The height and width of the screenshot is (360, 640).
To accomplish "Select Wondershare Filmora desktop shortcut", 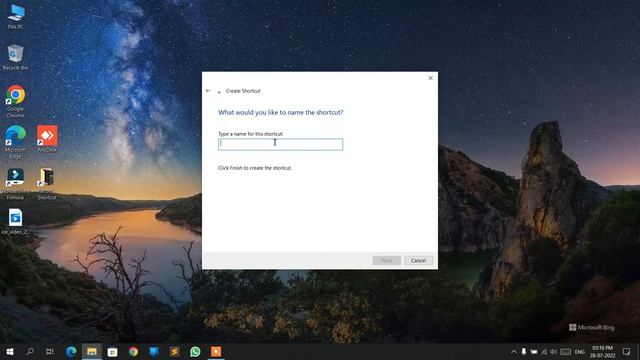I will (16, 184).
